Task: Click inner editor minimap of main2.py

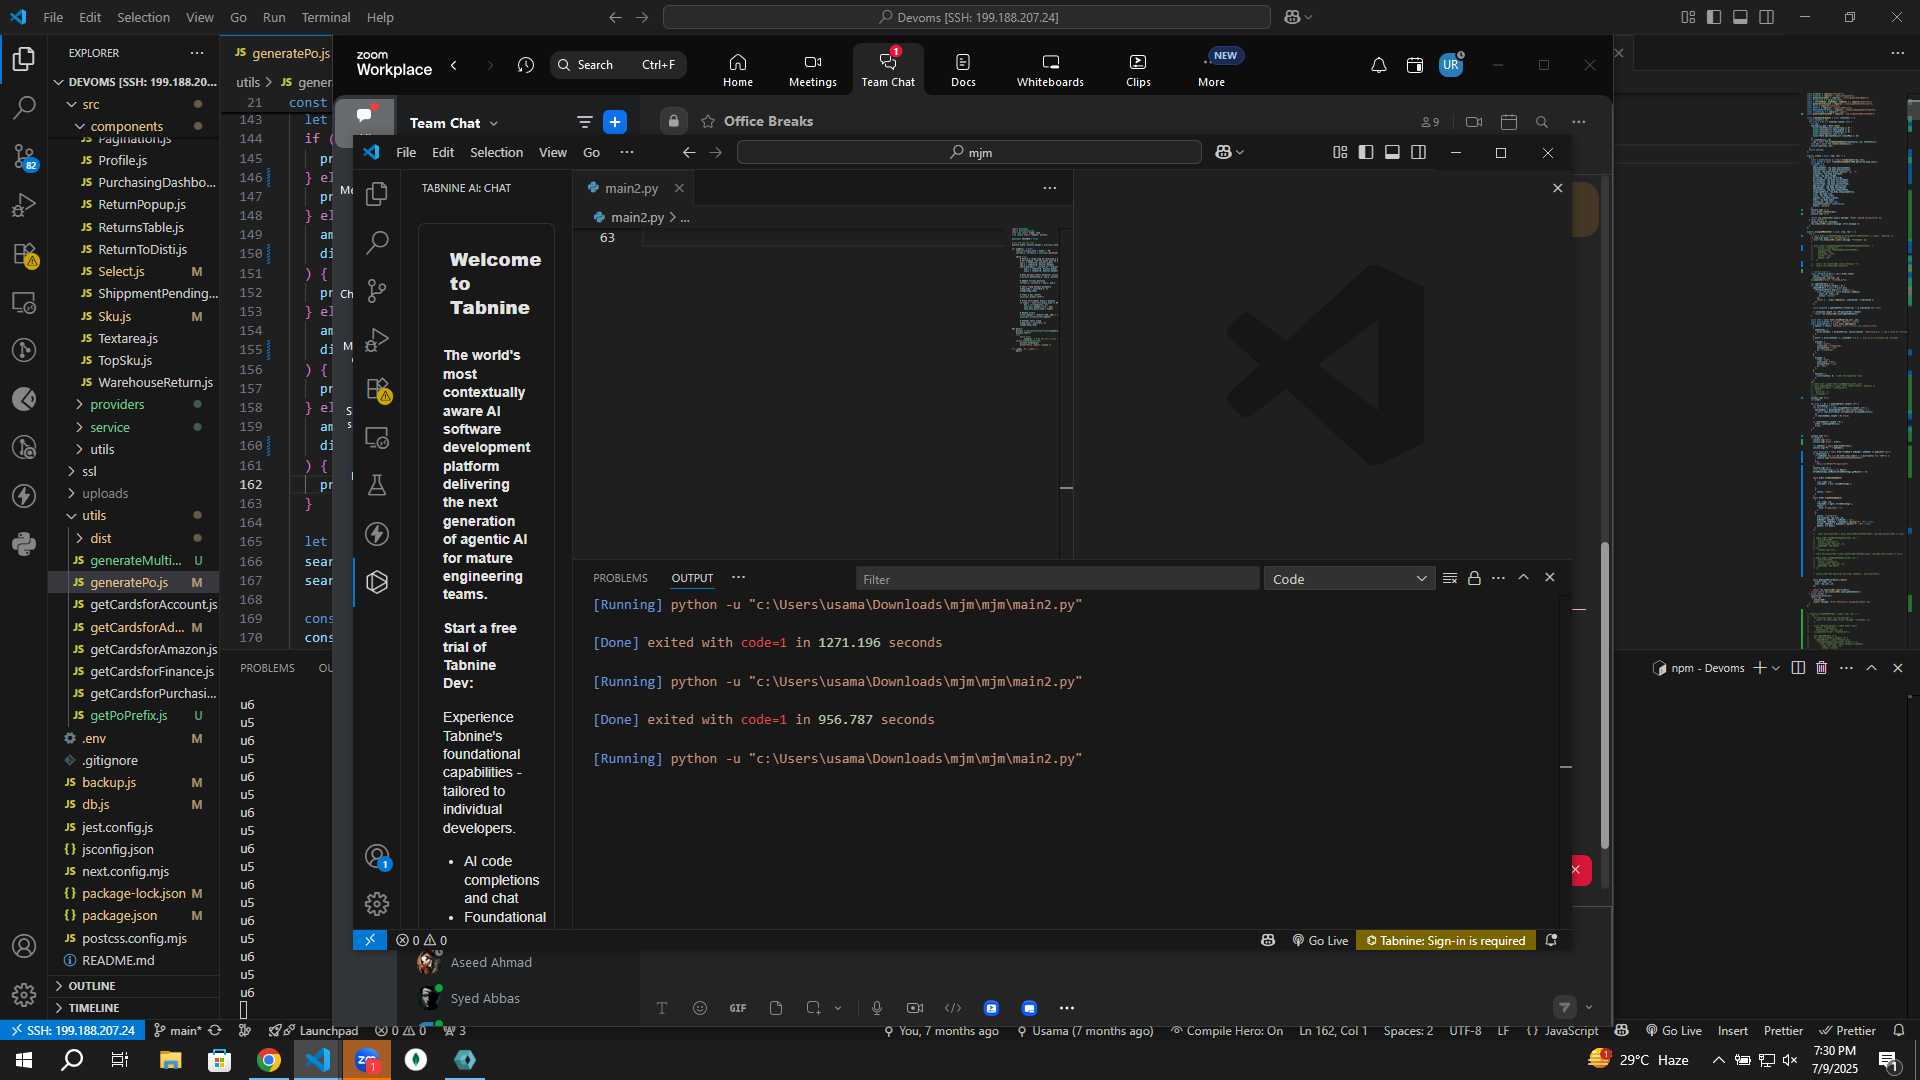Action: point(1034,290)
